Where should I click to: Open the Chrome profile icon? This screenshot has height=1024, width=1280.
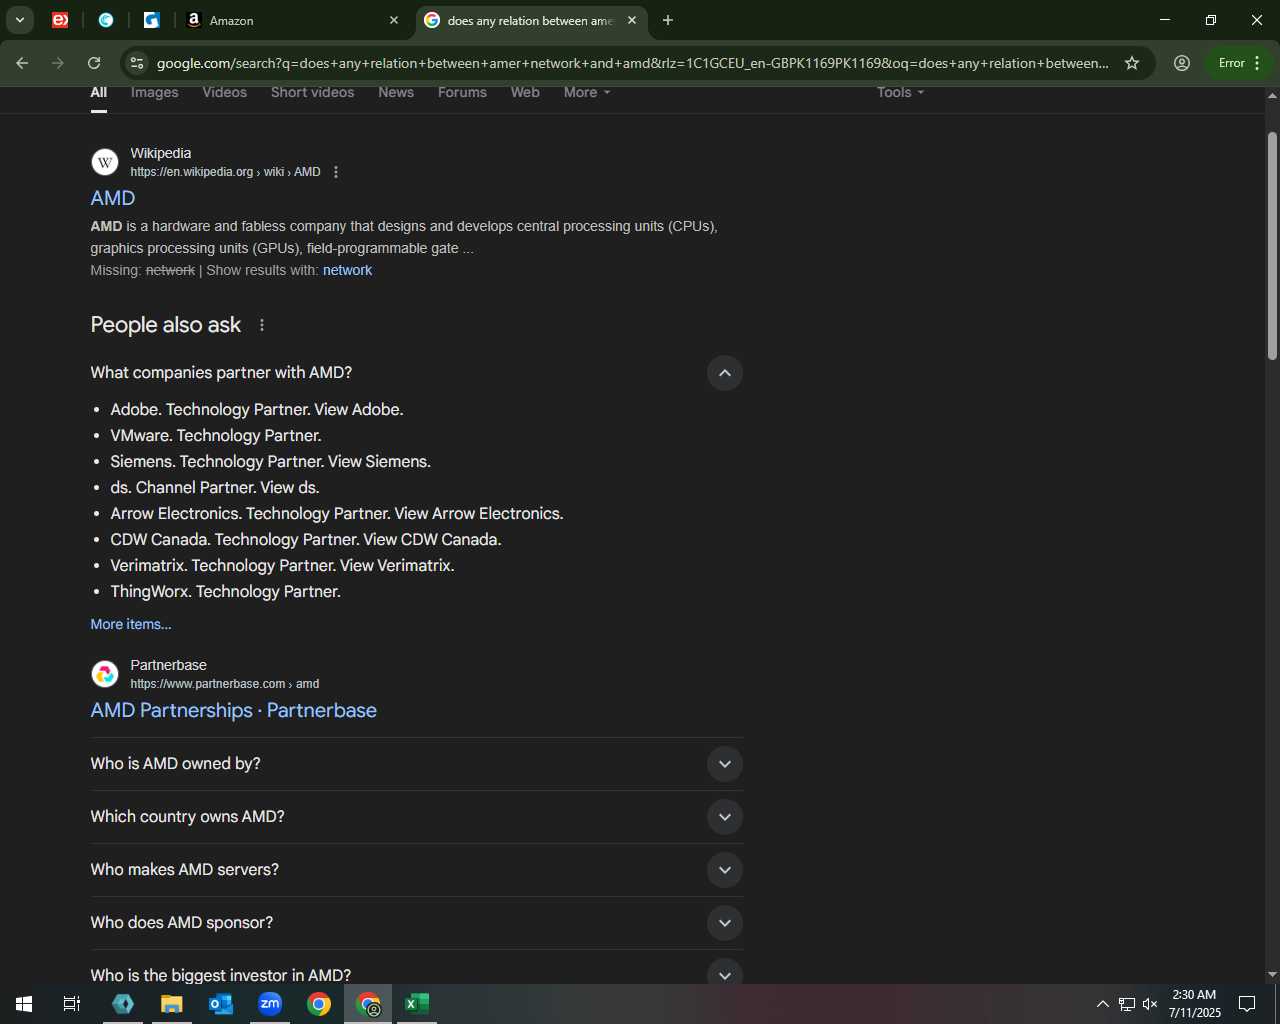[1182, 63]
